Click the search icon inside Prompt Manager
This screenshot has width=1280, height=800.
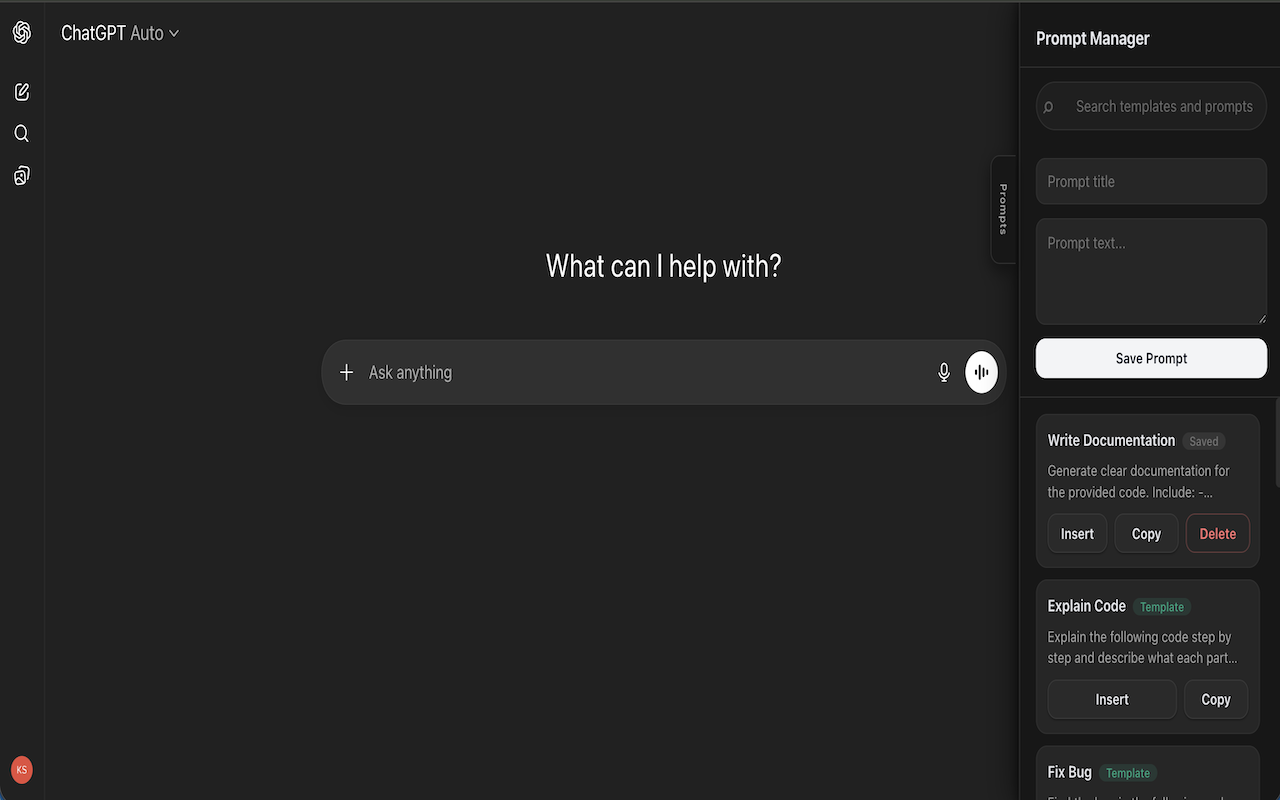click(x=1047, y=106)
